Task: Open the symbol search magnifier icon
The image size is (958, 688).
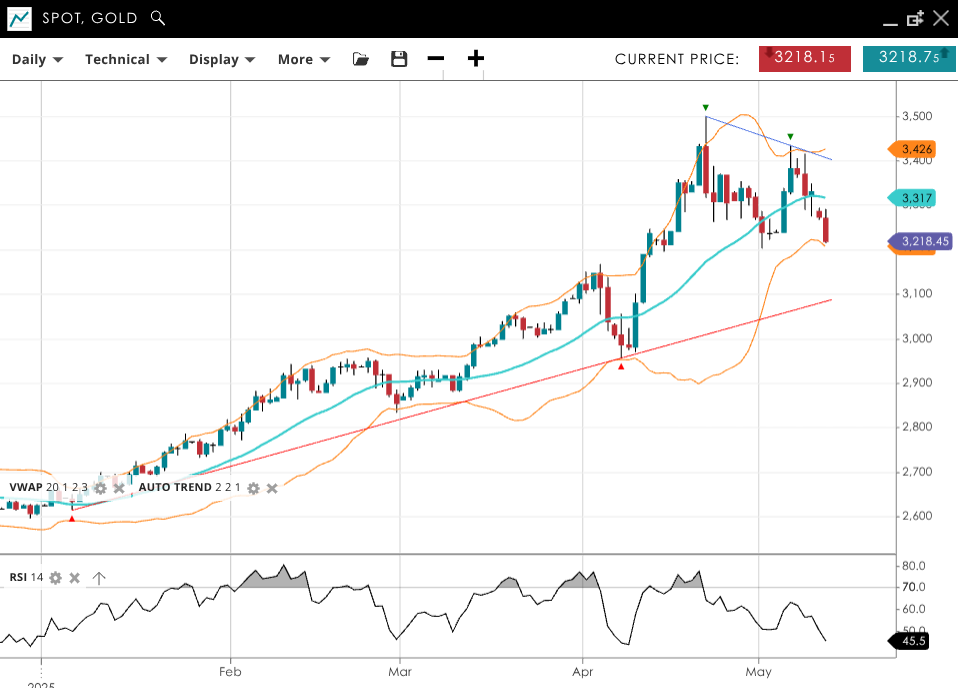Action: point(157,18)
